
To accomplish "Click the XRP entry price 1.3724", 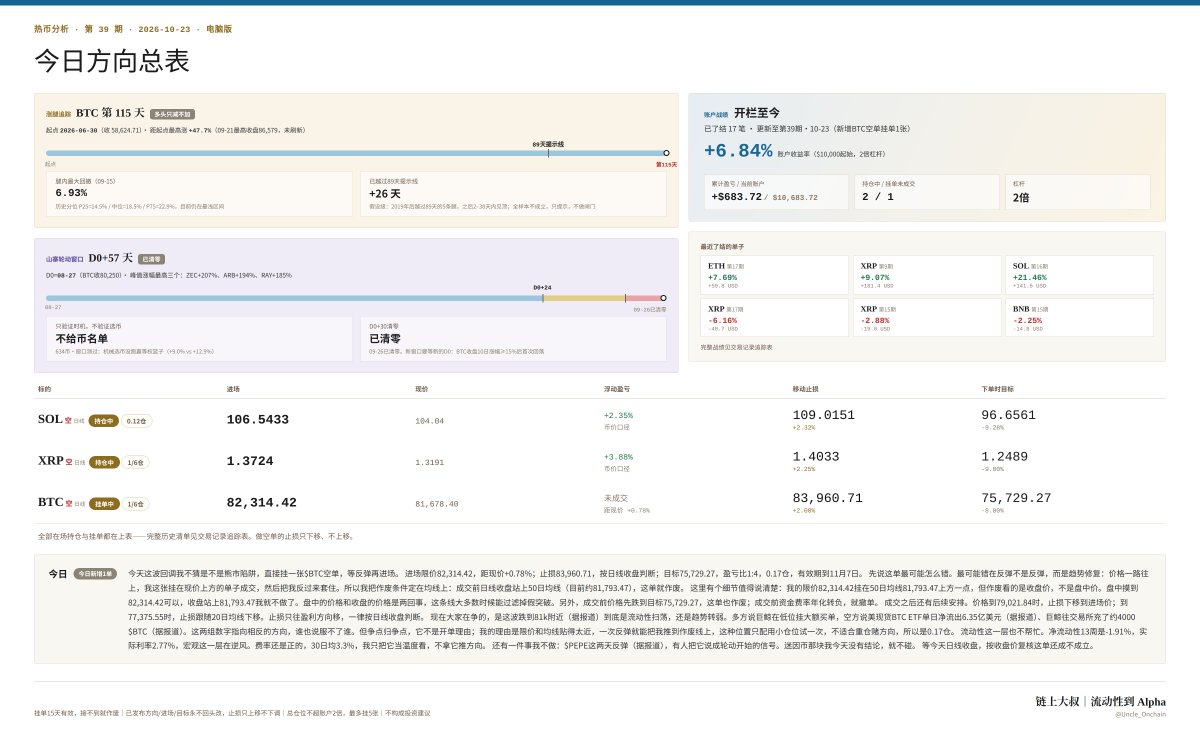I will click(249, 462).
